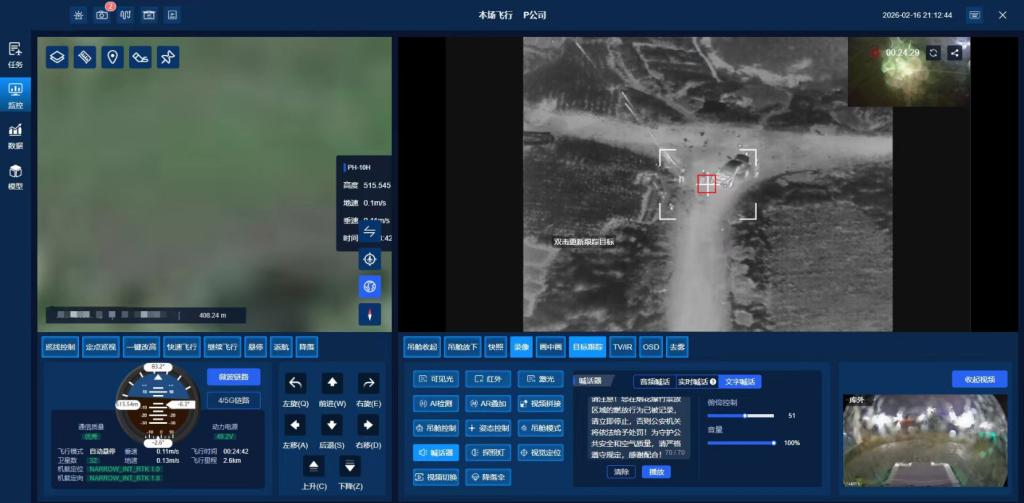The height and width of the screenshot is (503, 1024).
Task: Click the 播放 play button
Action: click(656, 471)
